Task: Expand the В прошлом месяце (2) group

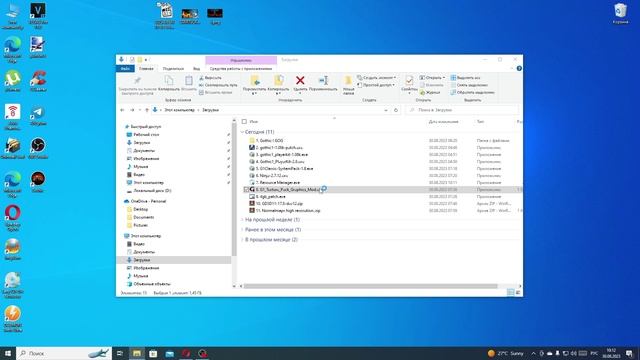Action: pyautogui.click(x=242, y=240)
